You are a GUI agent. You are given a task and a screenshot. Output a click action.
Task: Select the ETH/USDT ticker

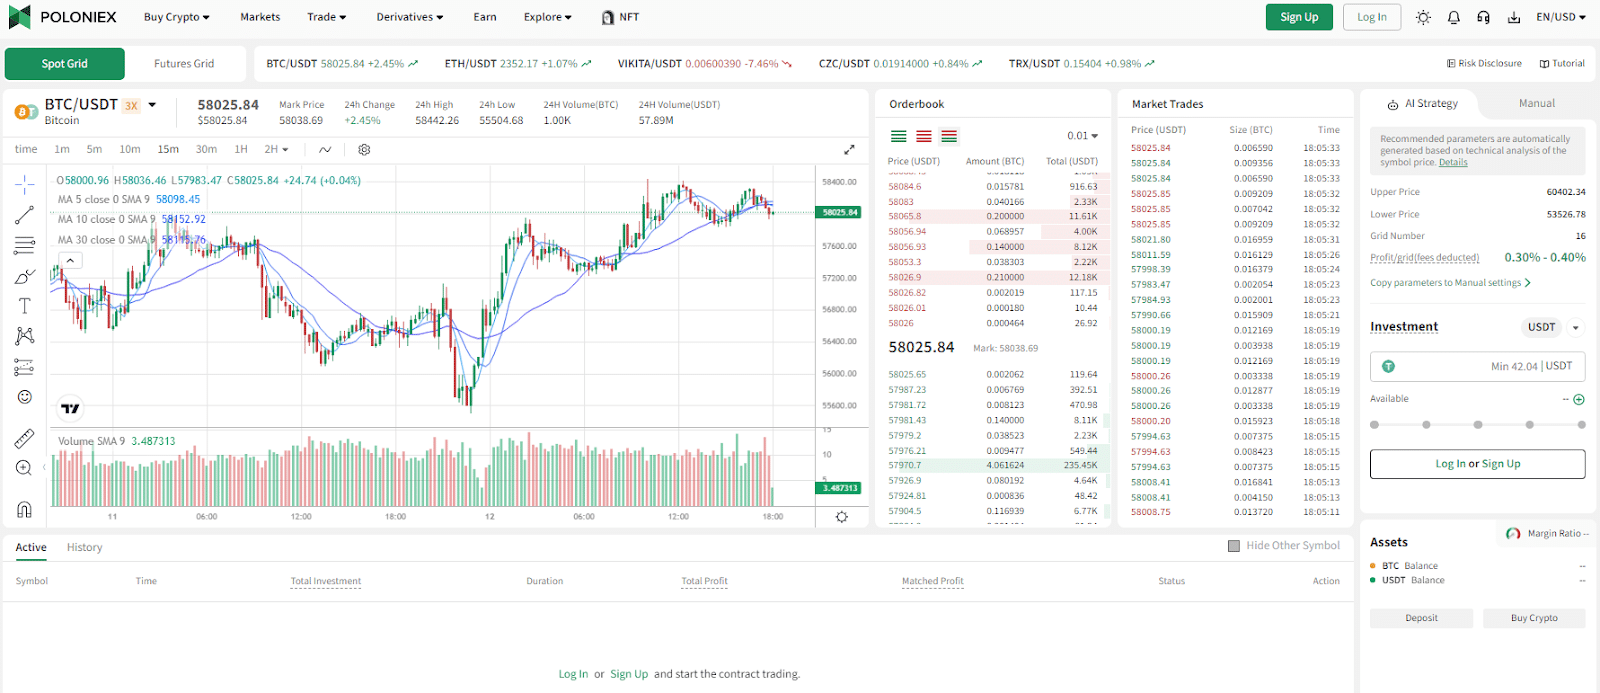(x=518, y=64)
